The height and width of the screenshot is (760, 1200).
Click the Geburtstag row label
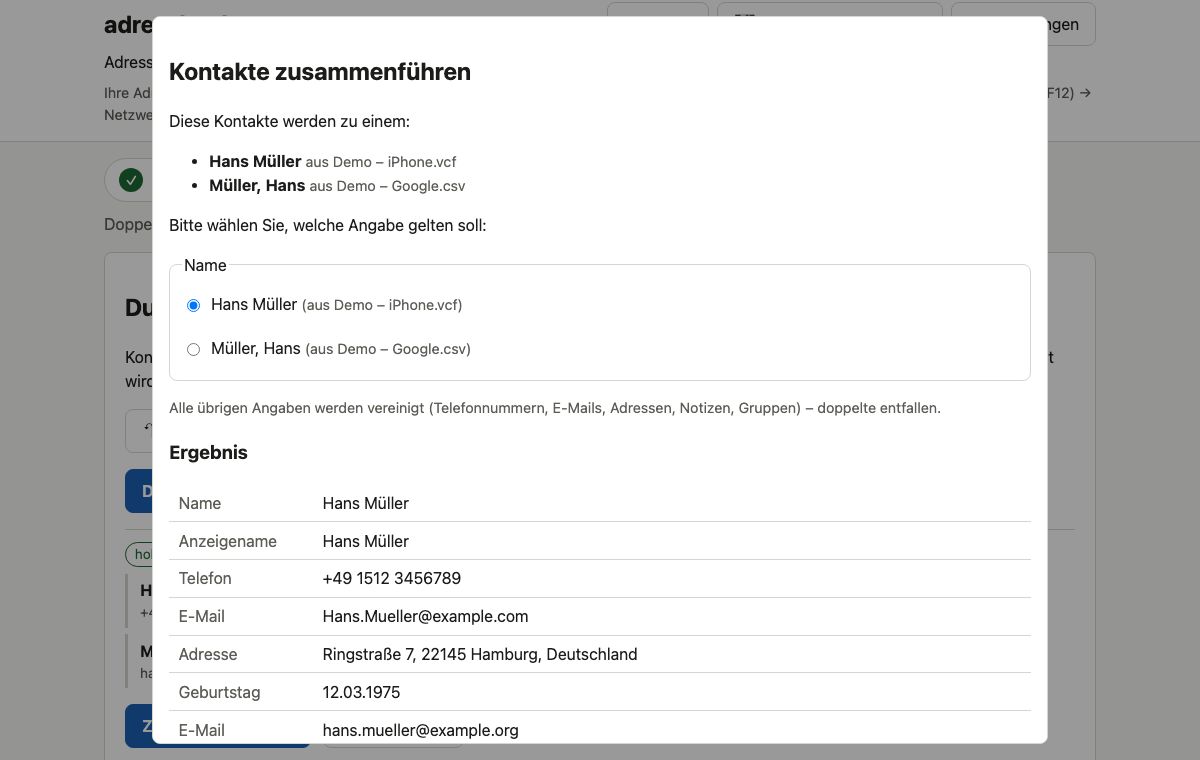[219, 693]
